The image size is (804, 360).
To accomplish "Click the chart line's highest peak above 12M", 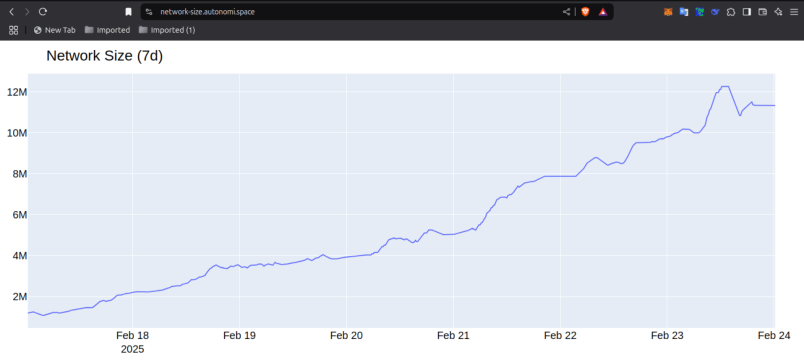I will (725, 87).
